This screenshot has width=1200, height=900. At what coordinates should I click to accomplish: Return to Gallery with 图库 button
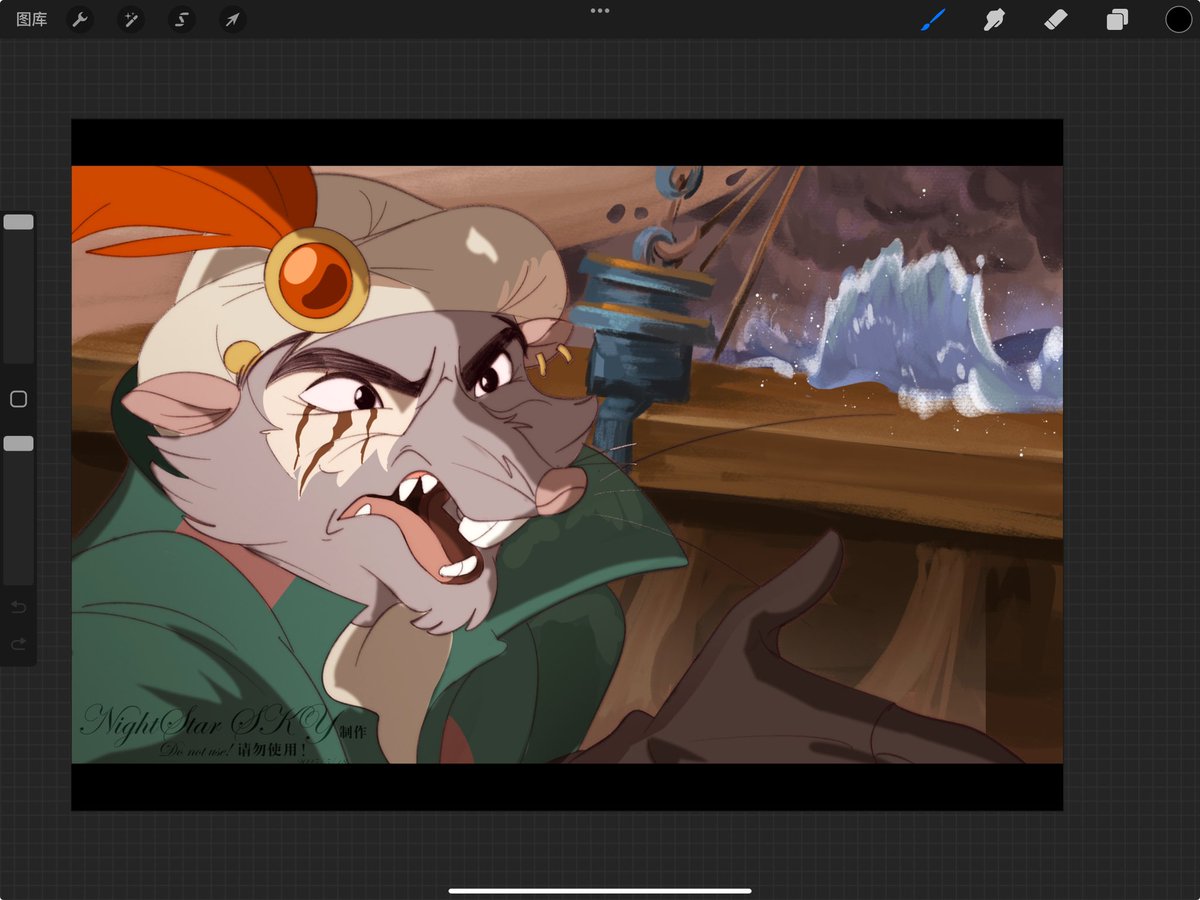[31, 19]
